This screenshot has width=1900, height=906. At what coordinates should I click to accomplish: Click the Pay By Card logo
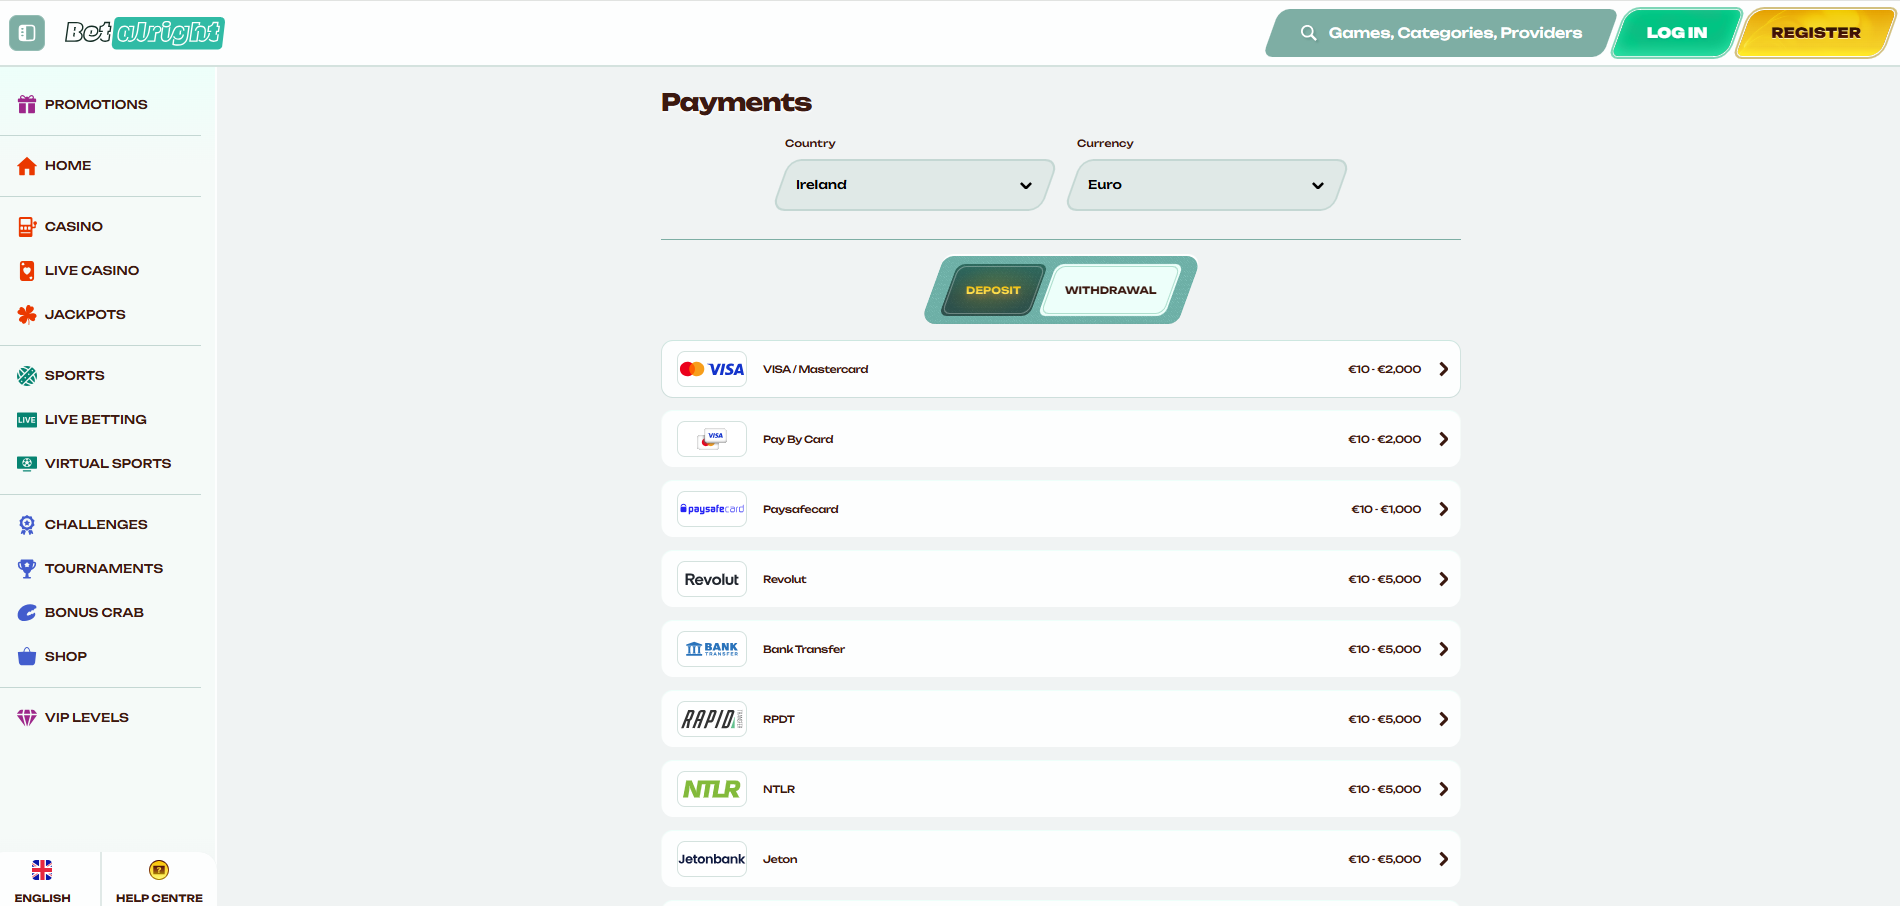pos(712,439)
